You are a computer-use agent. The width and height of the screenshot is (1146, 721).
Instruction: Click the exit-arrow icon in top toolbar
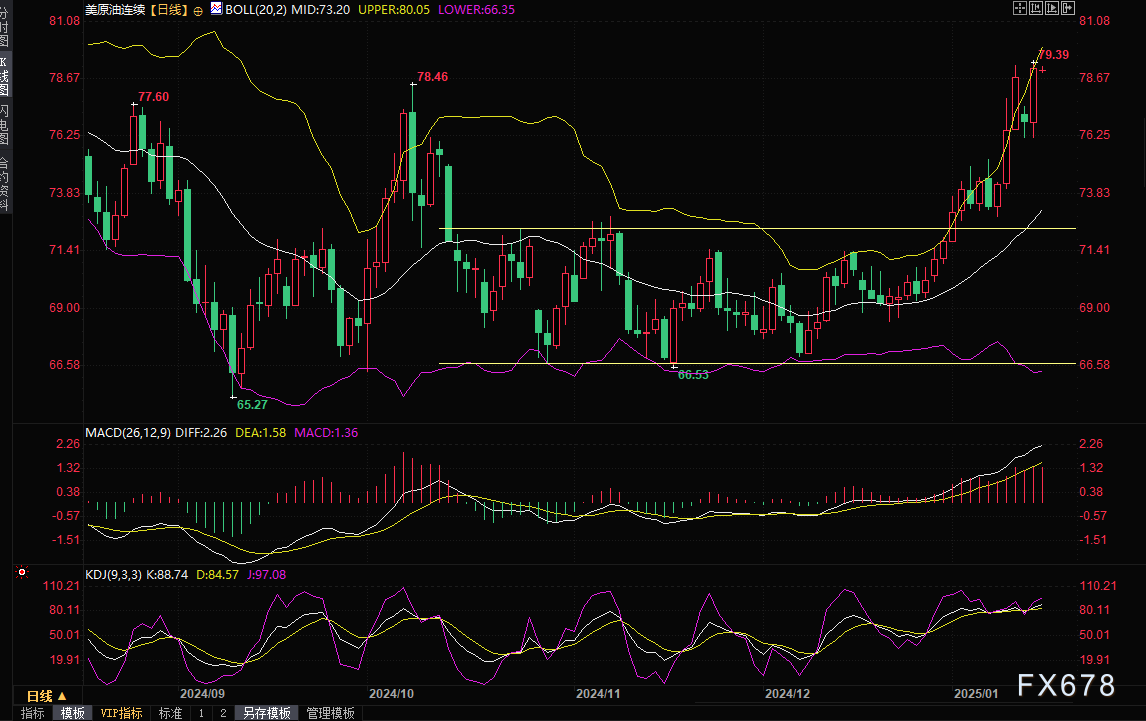click(1067, 8)
